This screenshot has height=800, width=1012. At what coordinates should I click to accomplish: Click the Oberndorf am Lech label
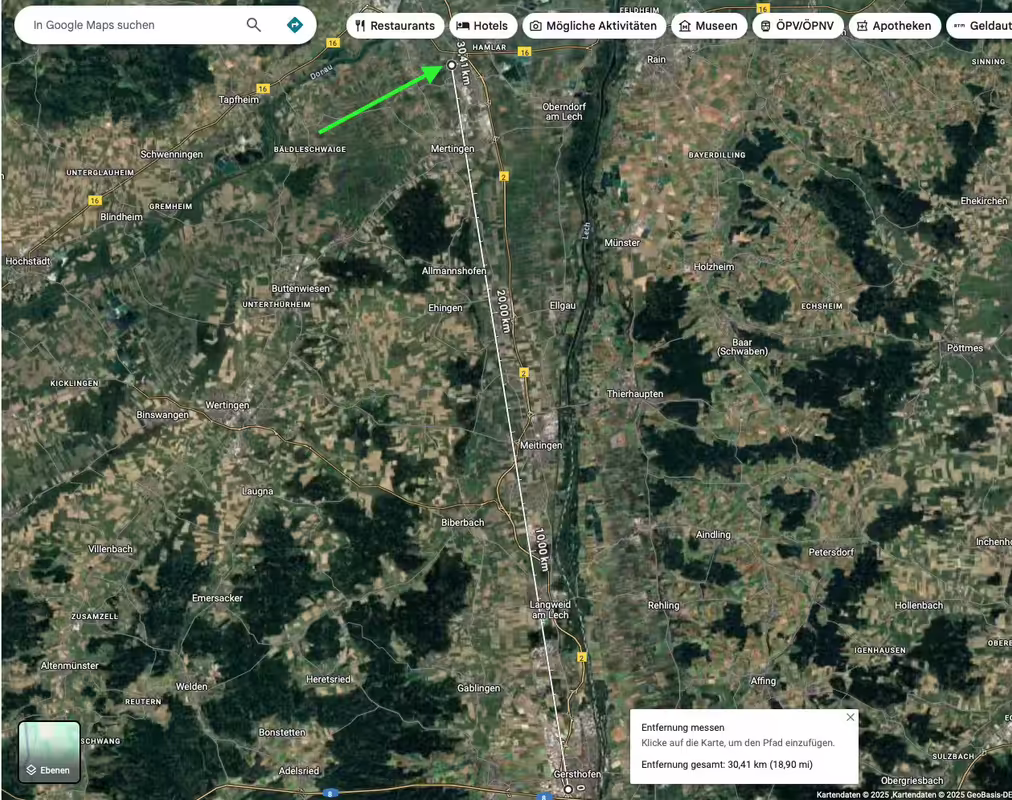(564, 112)
